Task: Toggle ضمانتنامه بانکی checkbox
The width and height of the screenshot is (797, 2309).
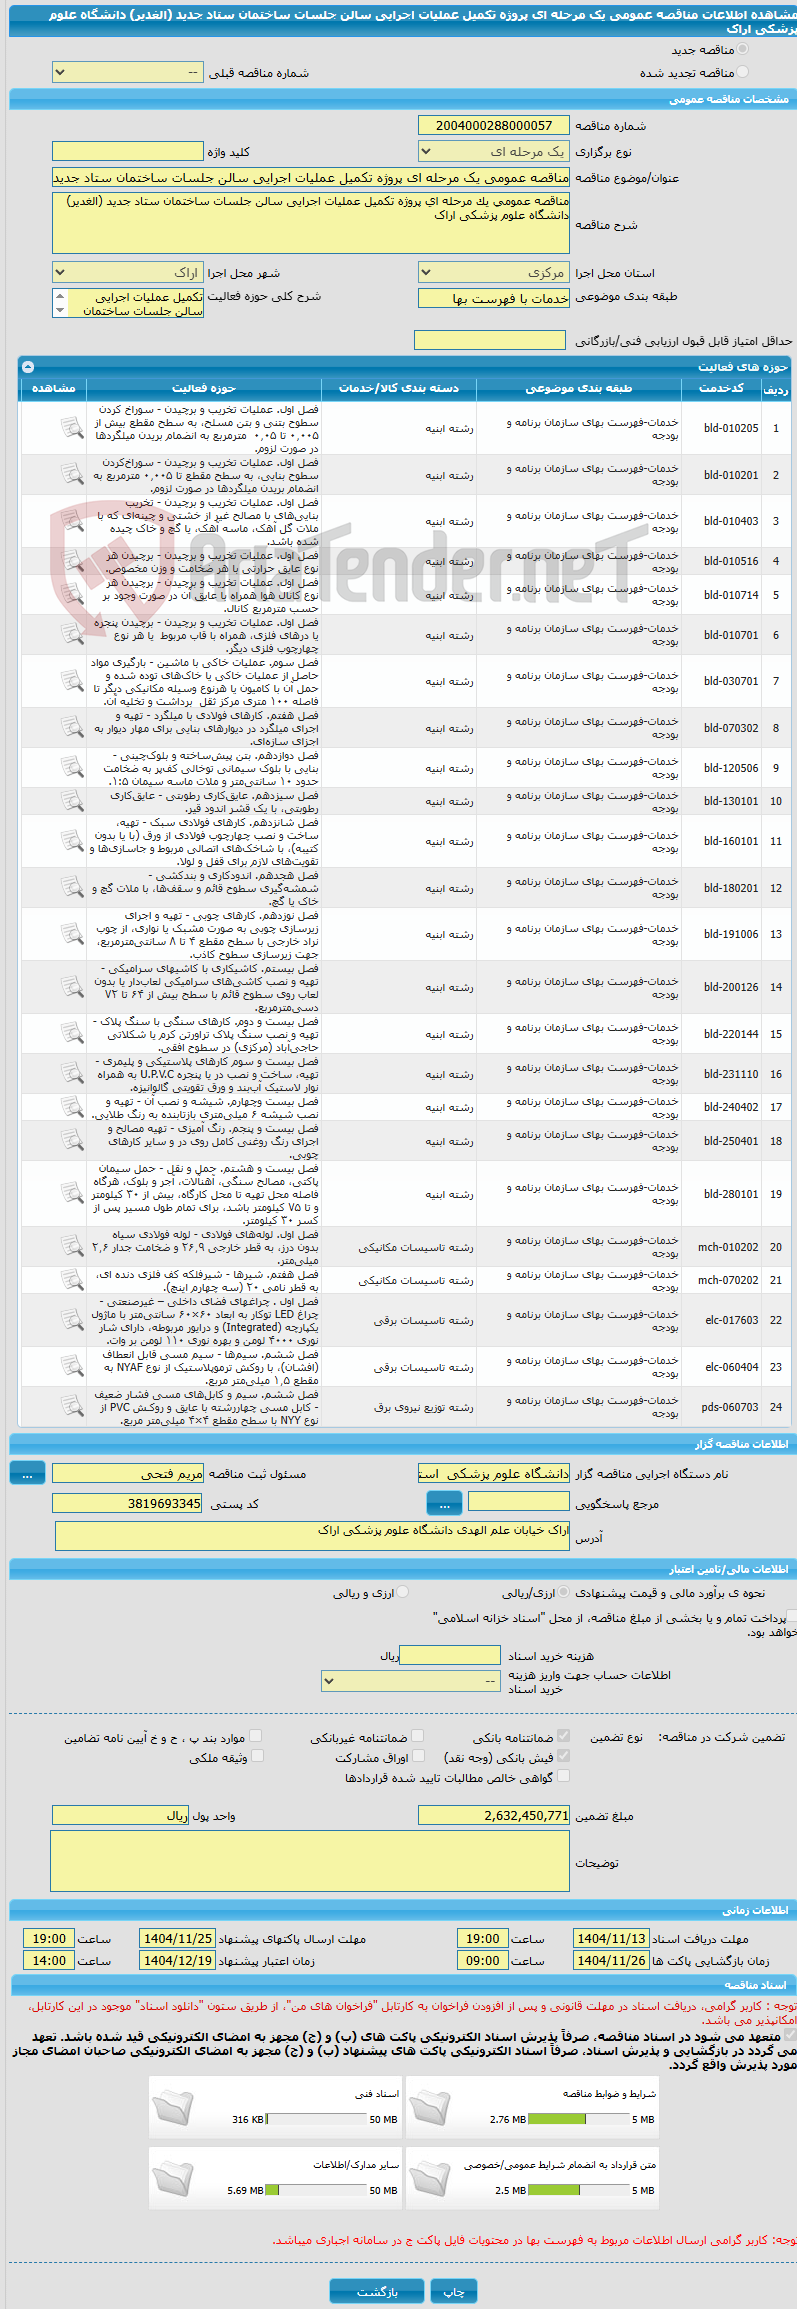Action: tap(563, 1736)
